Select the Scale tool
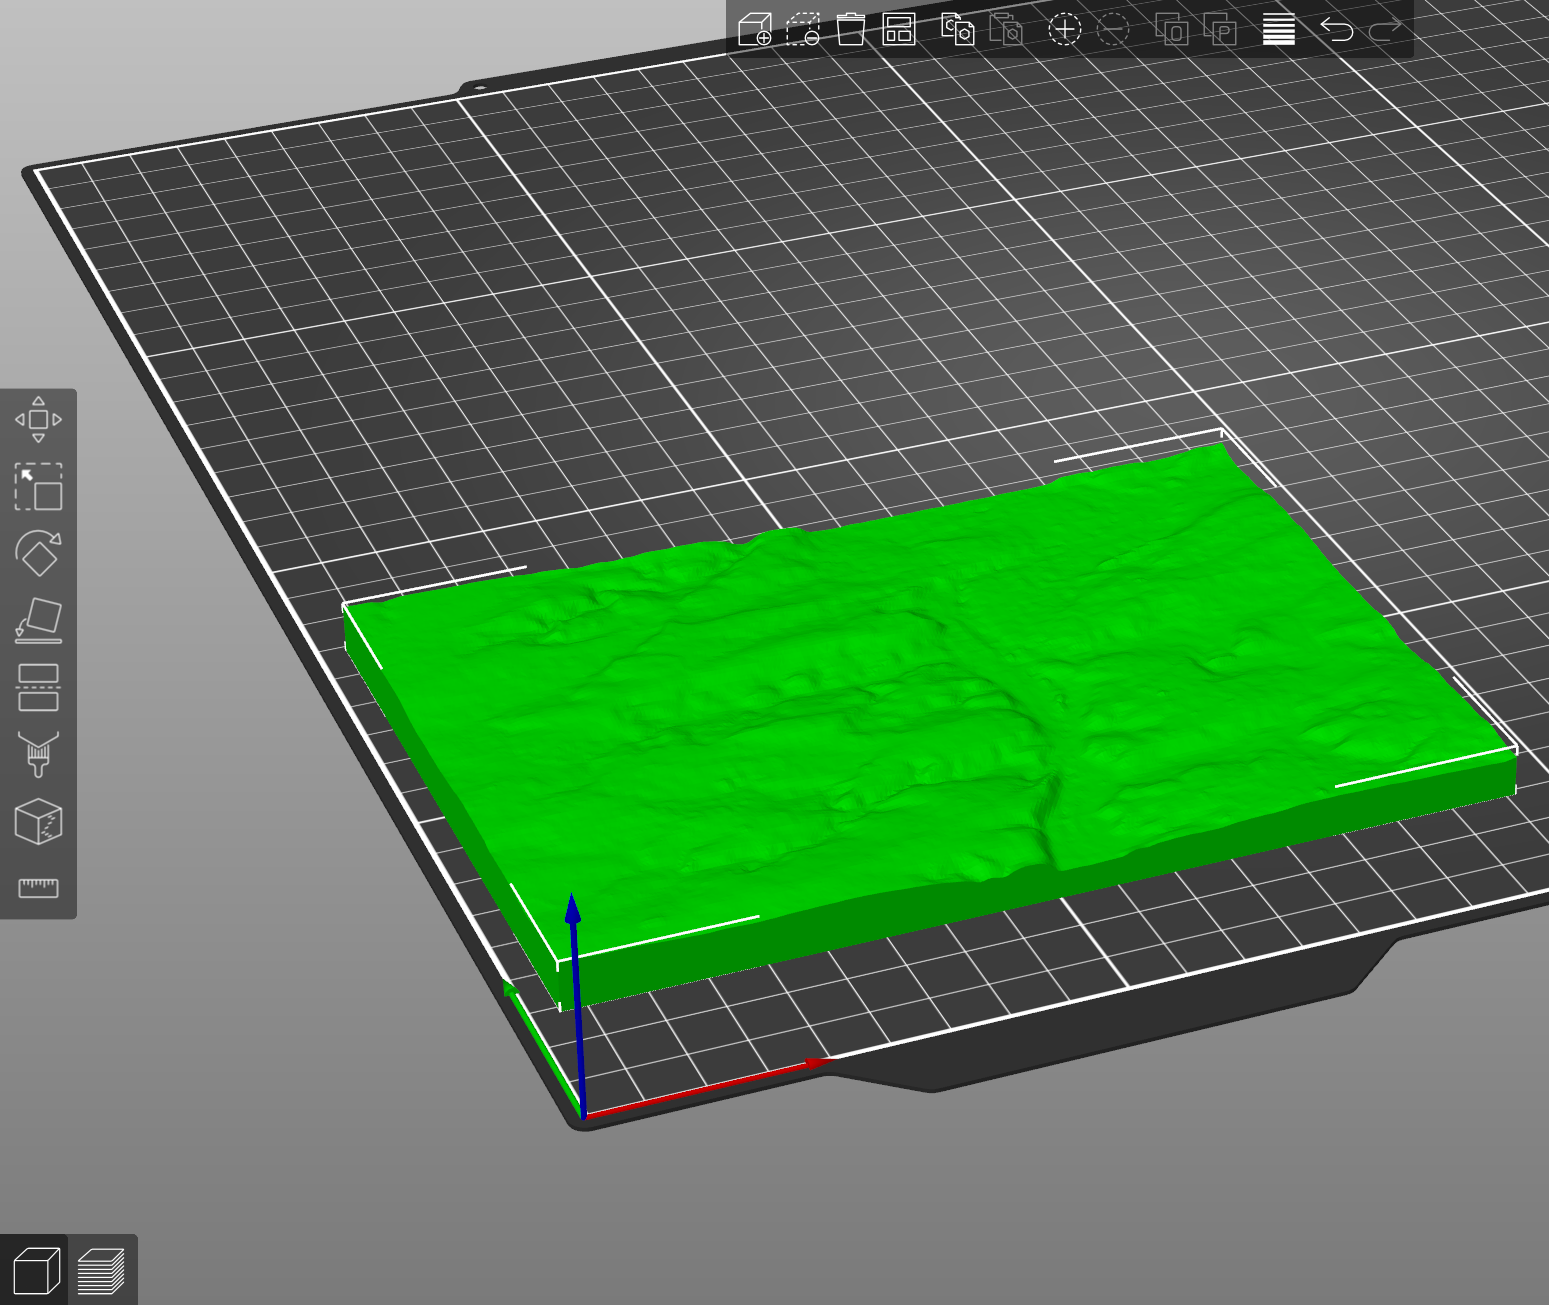 point(38,487)
